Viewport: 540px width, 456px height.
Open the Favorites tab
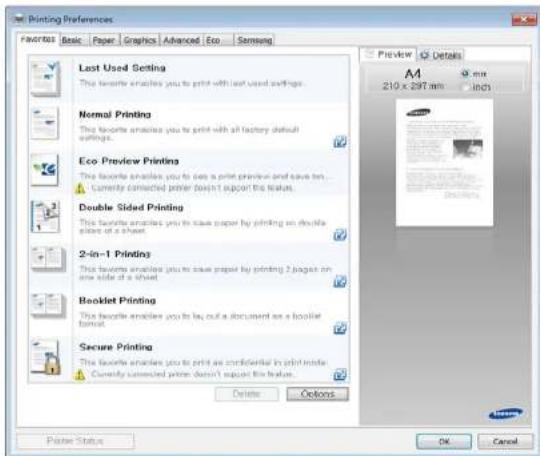point(38,39)
